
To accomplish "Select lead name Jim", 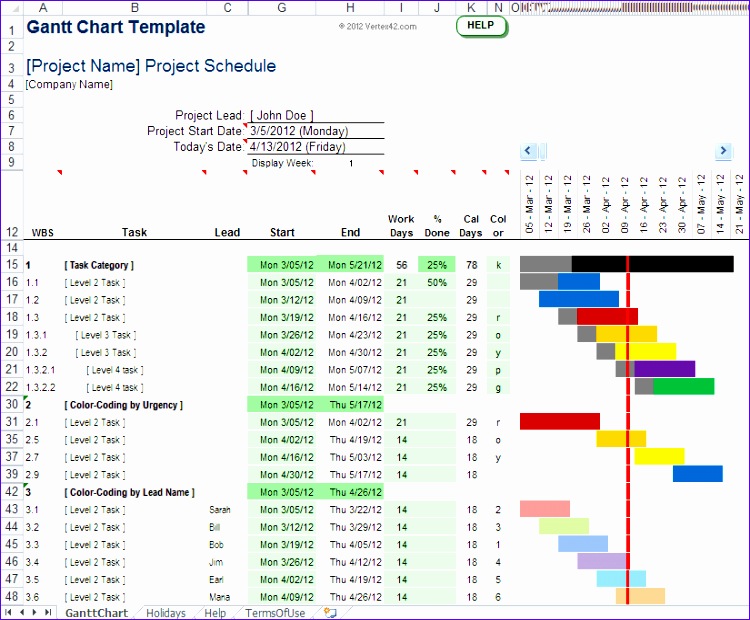I will pos(216,563).
